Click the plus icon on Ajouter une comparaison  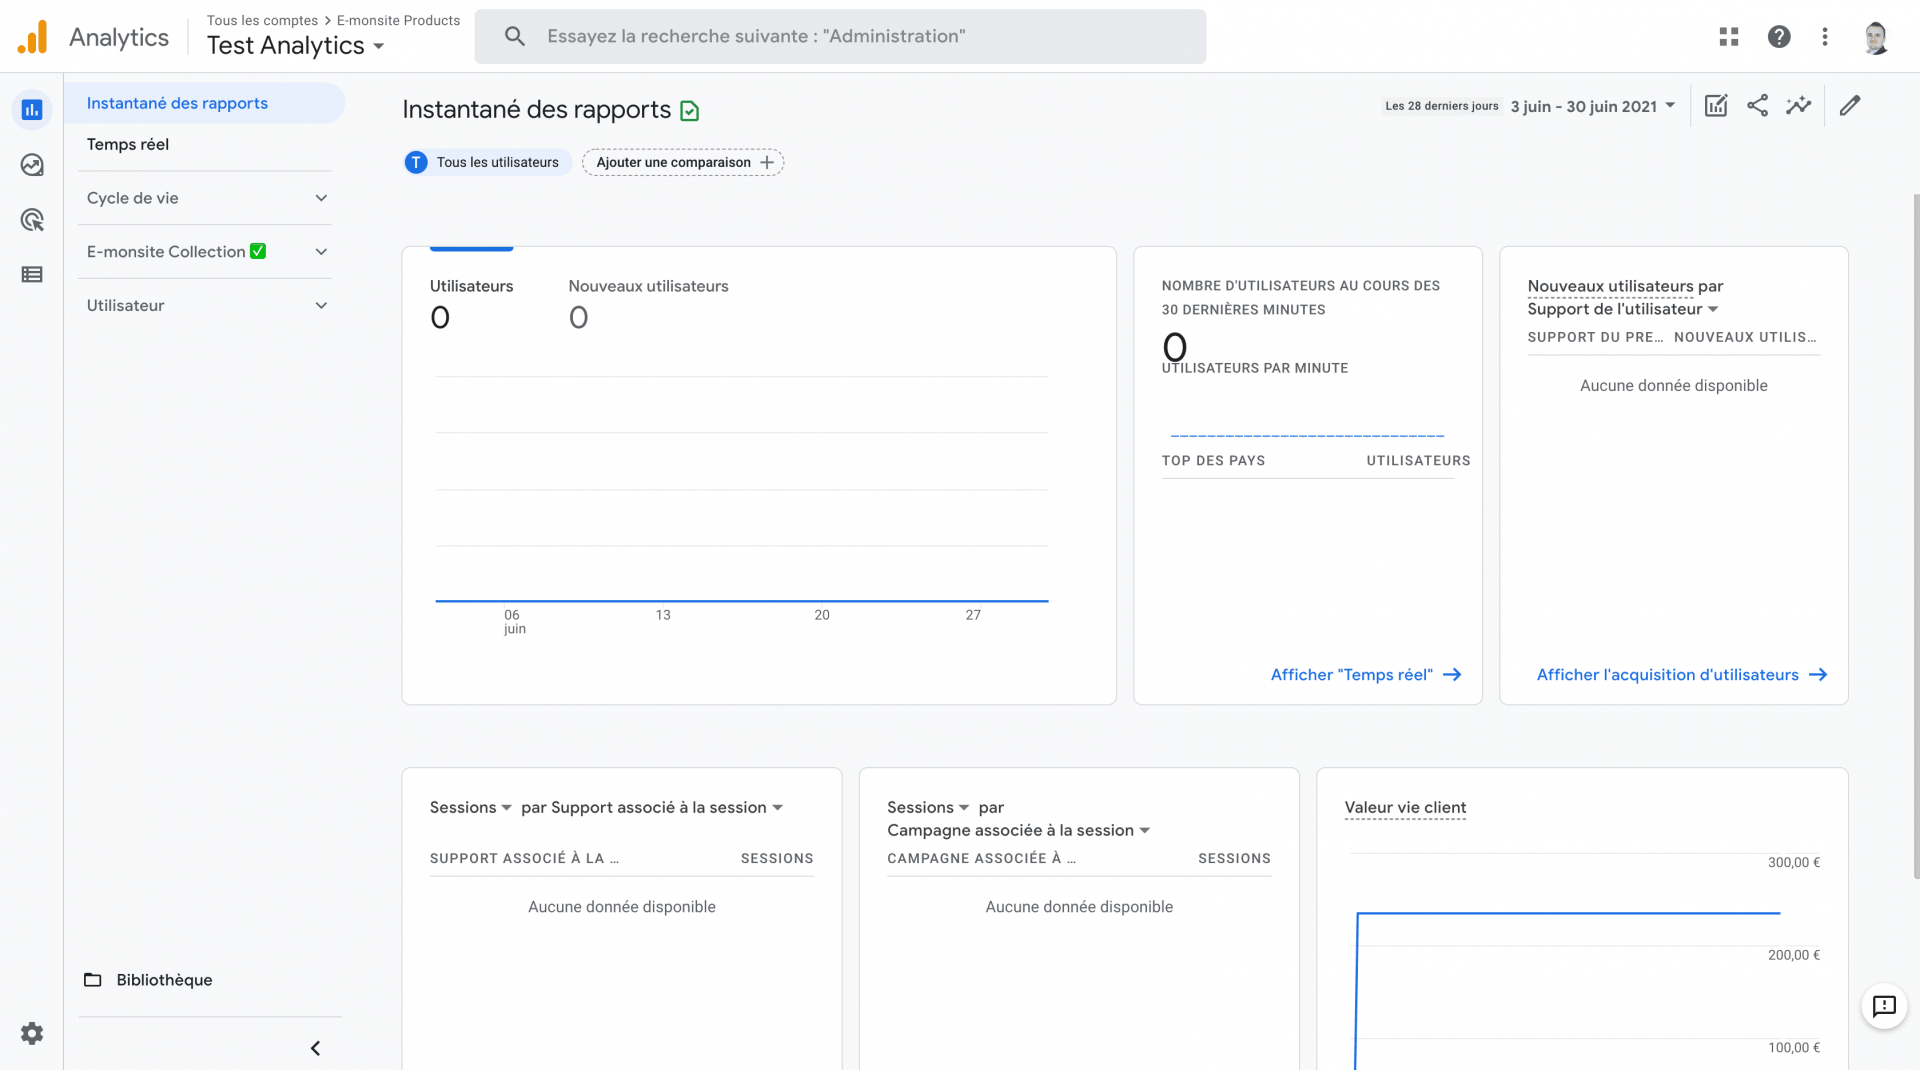point(767,162)
